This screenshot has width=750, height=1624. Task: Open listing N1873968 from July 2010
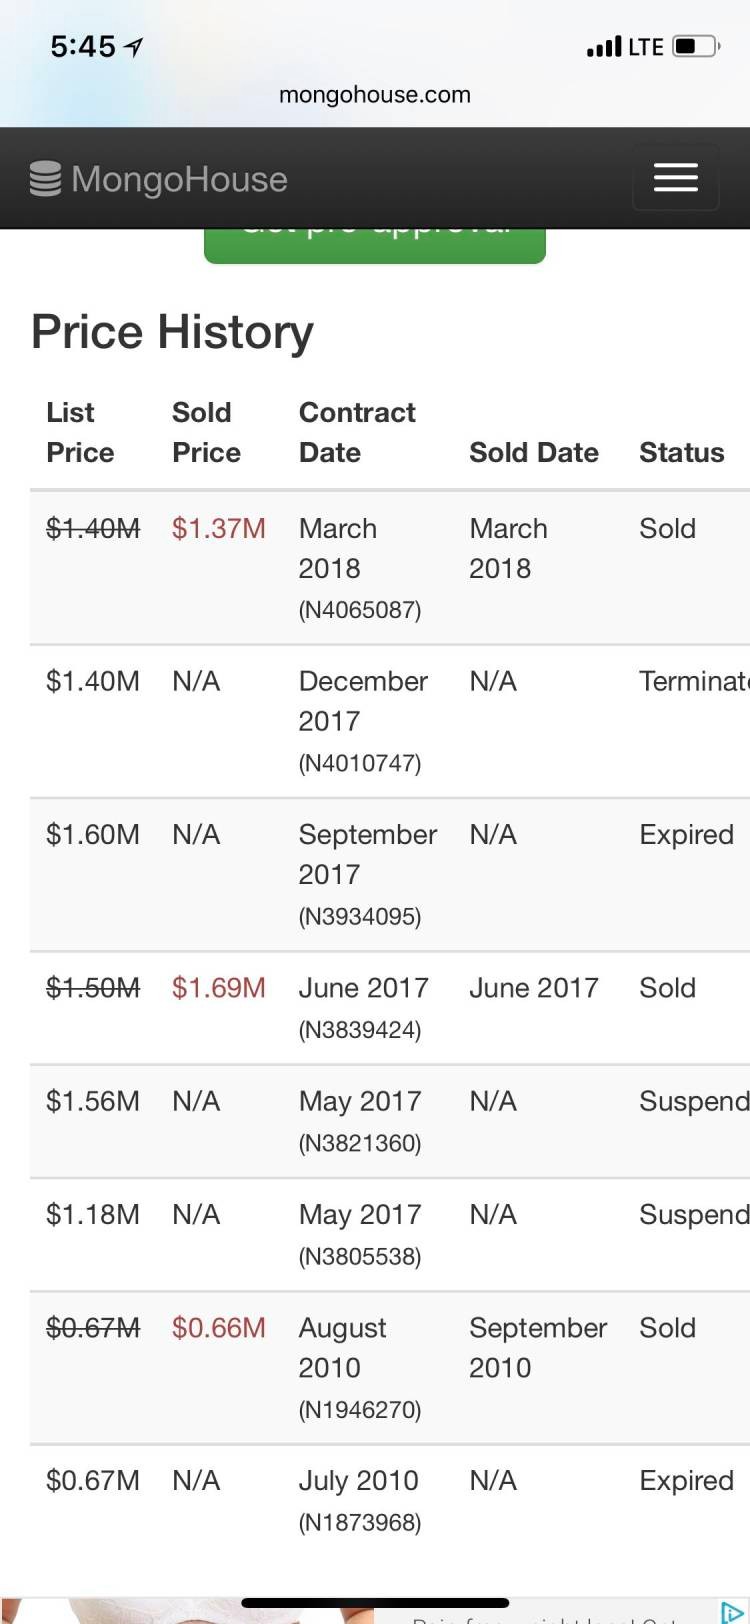[360, 1523]
